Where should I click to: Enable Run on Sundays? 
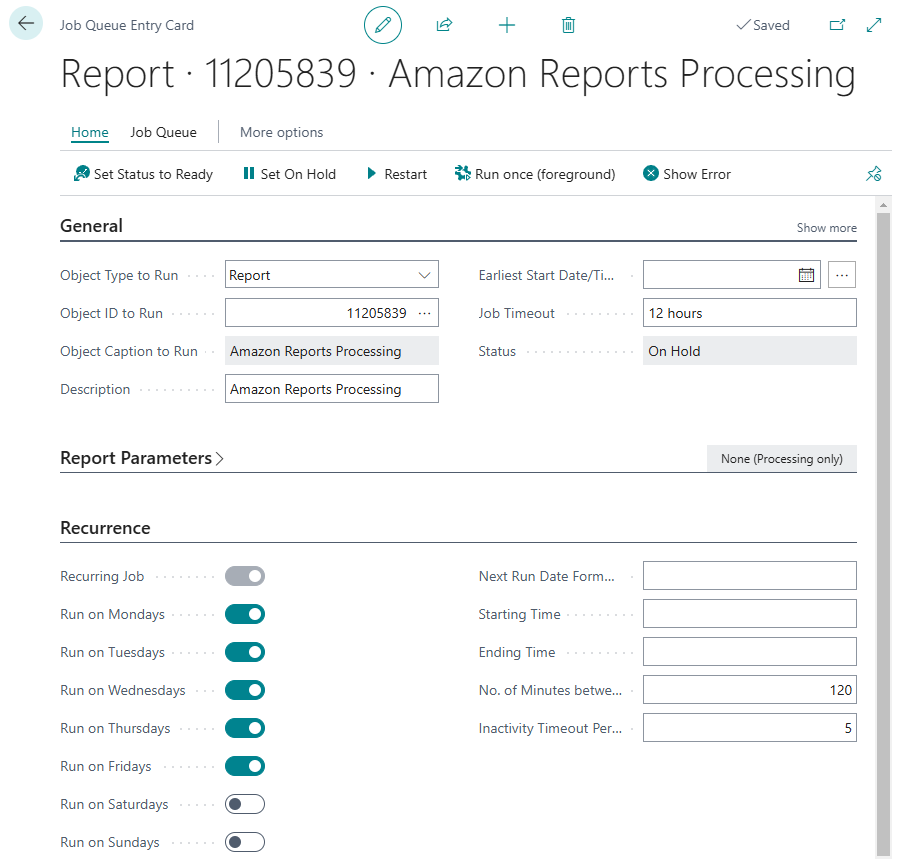coord(245,842)
